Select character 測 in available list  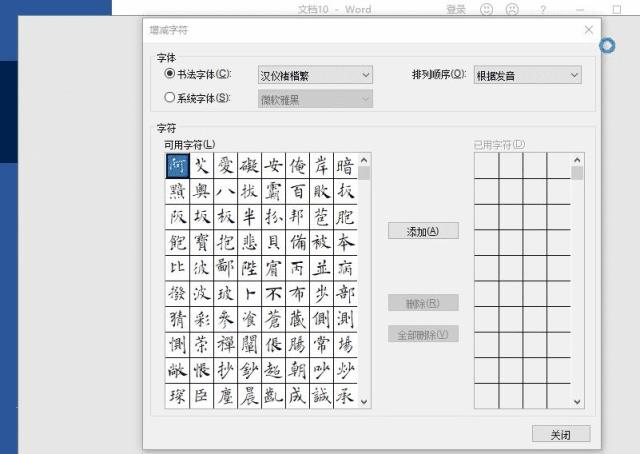pyautogui.click(x=345, y=319)
